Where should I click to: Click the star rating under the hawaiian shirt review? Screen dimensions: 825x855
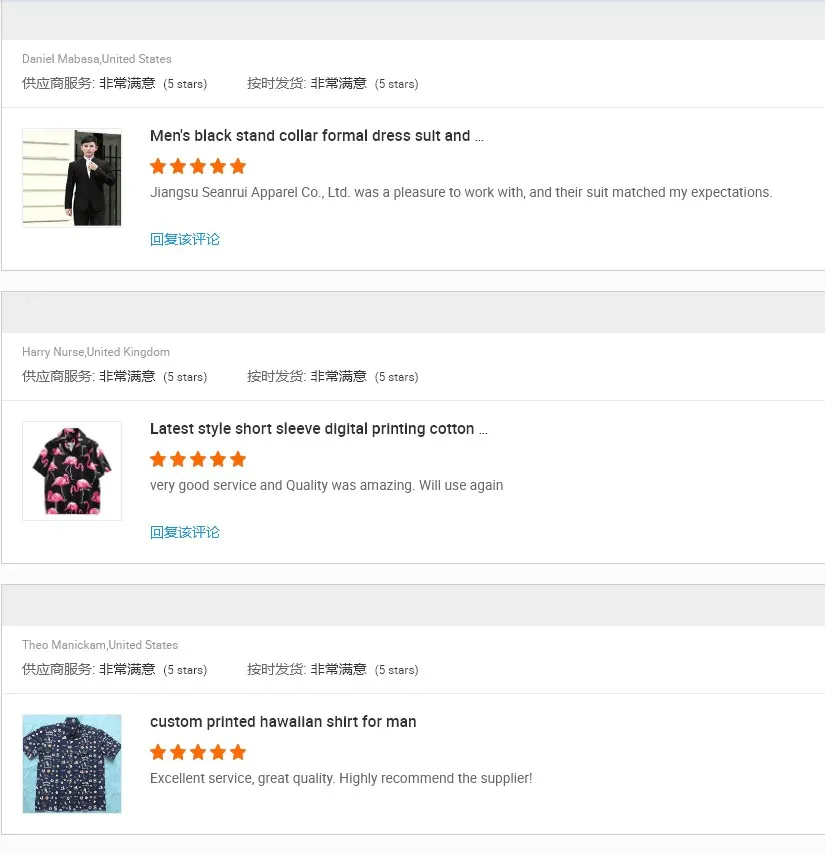click(198, 752)
